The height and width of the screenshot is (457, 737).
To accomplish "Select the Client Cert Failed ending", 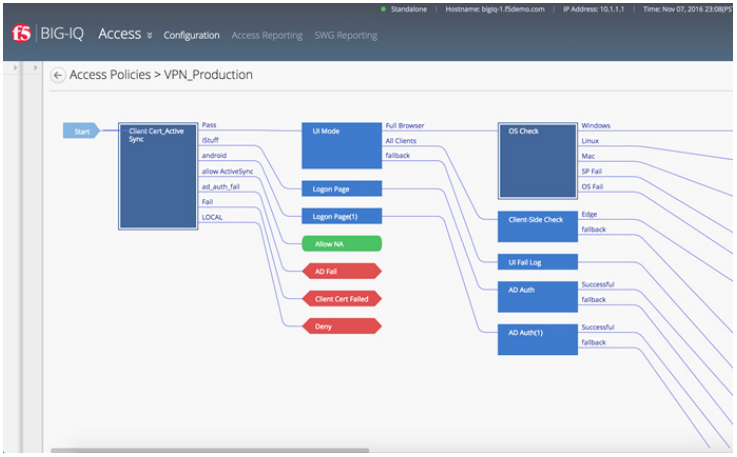I will point(342,299).
